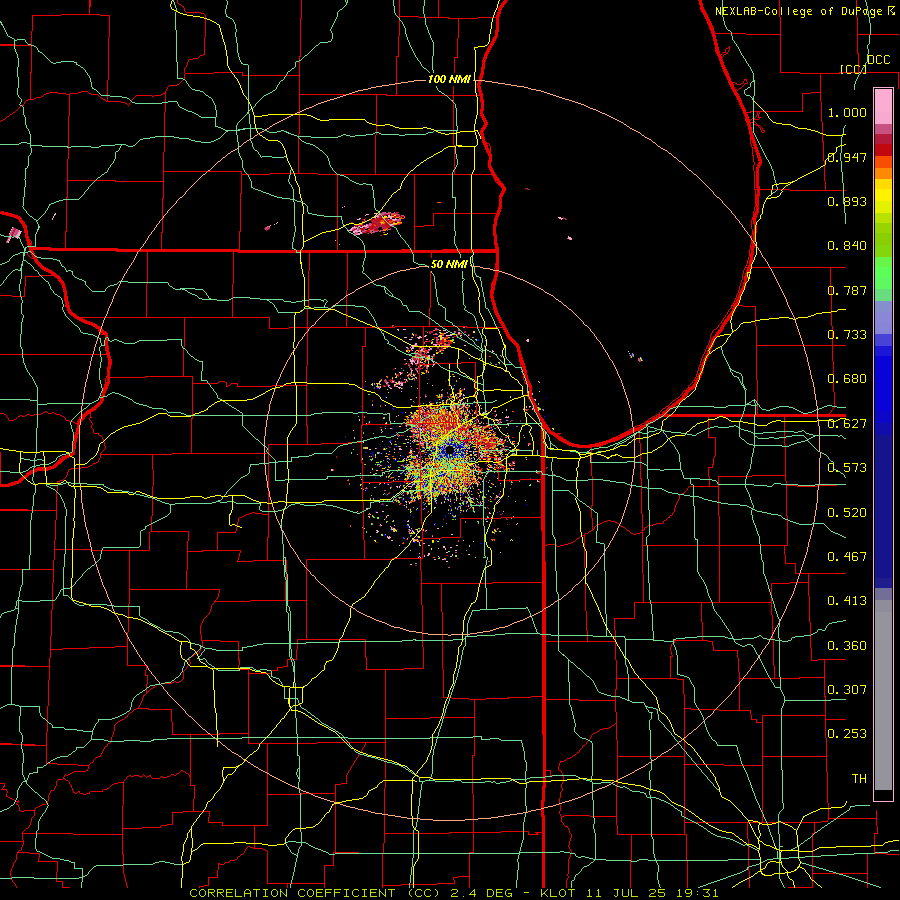The width and height of the screenshot is (900, 900).
Task: Click the small pink echo at the far west edge
Action: point(15,234)
